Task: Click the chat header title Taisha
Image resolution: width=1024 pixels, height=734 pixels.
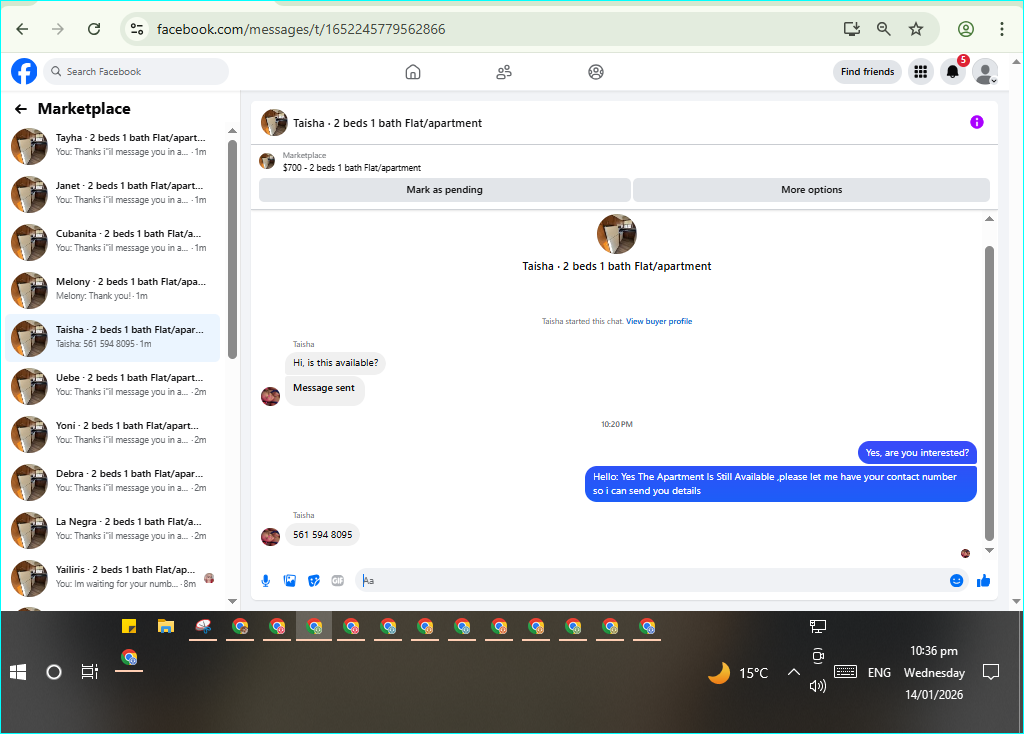Action: pyautogui.click(x=387, y=123)
